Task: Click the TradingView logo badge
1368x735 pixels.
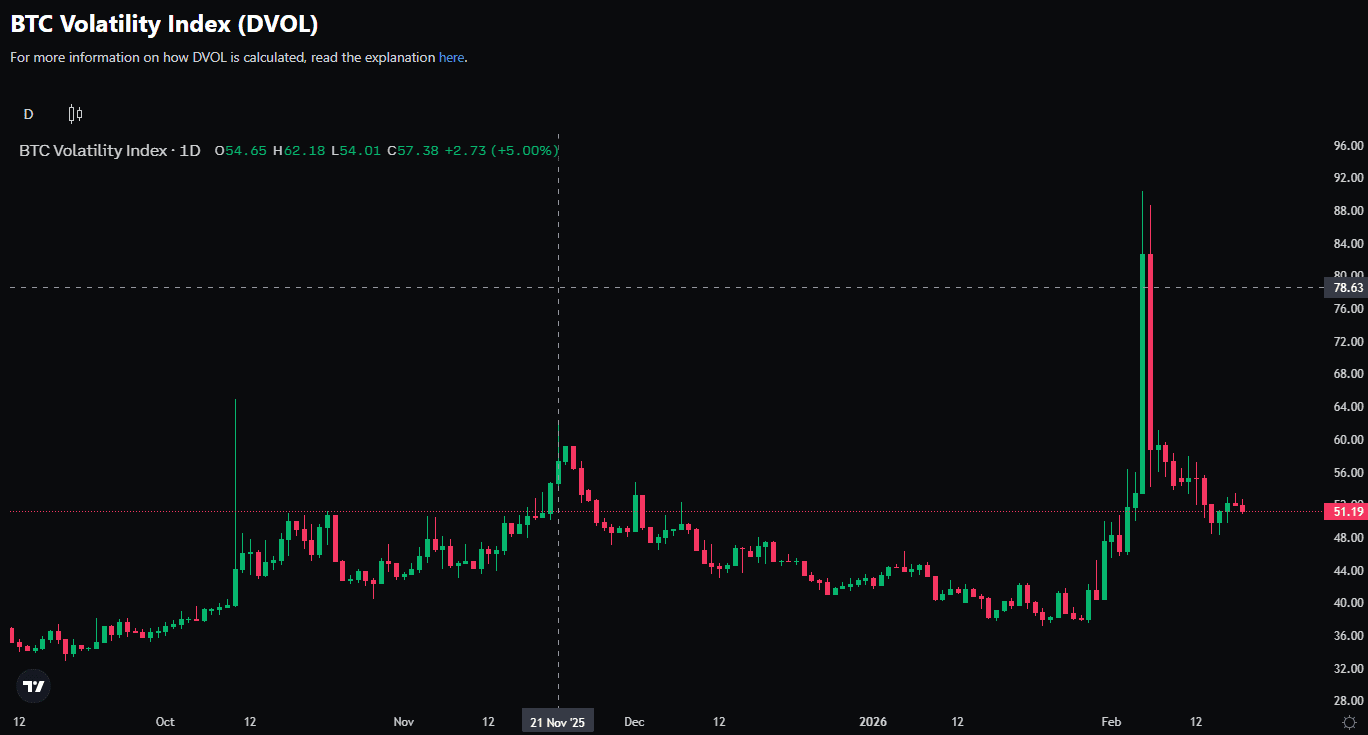Action: pyautogui.click(x=34, y=686)
